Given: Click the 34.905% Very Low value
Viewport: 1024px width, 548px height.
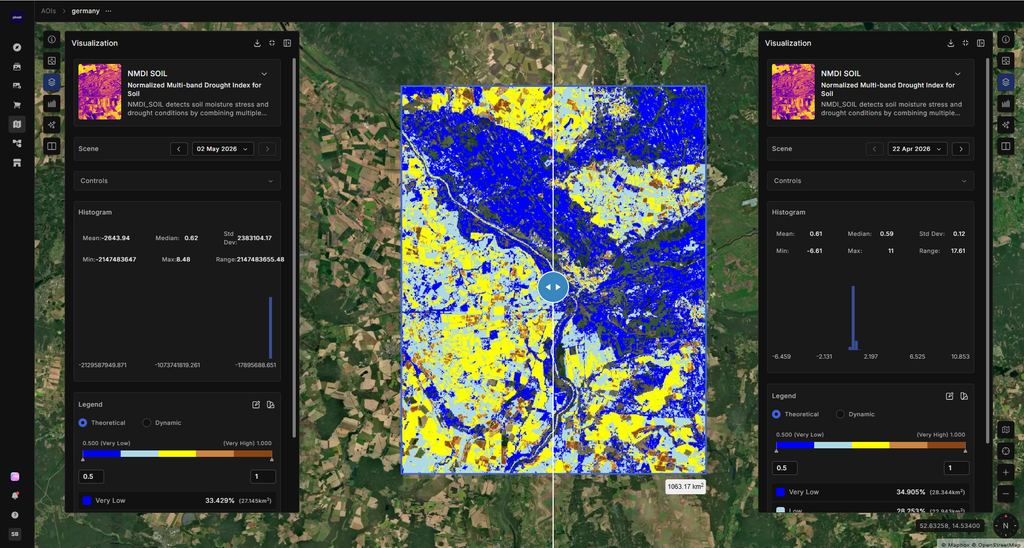Looking at the screenshot, I should click(x=908, y=492).
